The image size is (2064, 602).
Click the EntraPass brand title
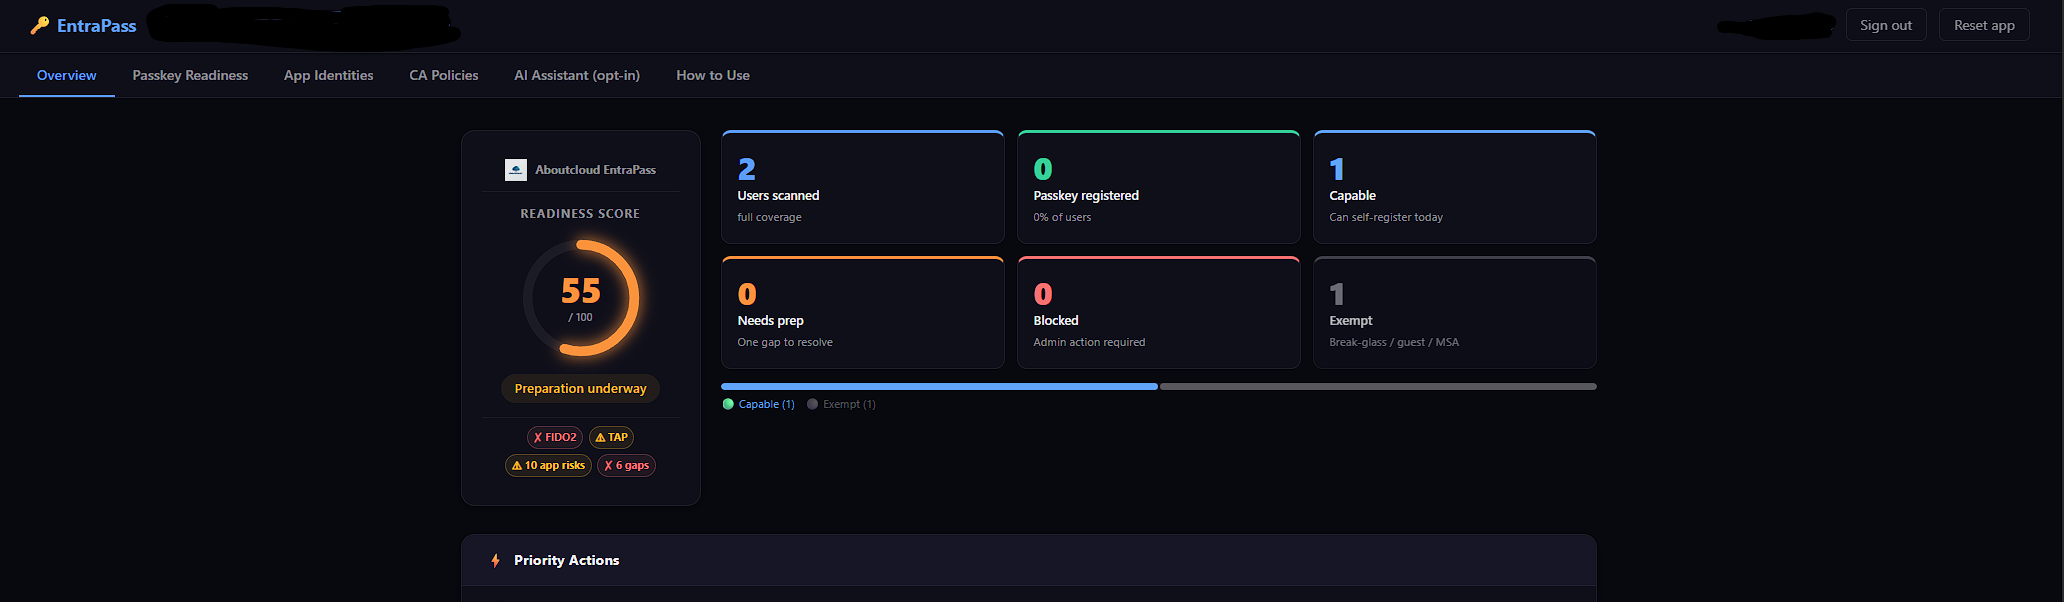pyautogui.click(x=96, y=26)
